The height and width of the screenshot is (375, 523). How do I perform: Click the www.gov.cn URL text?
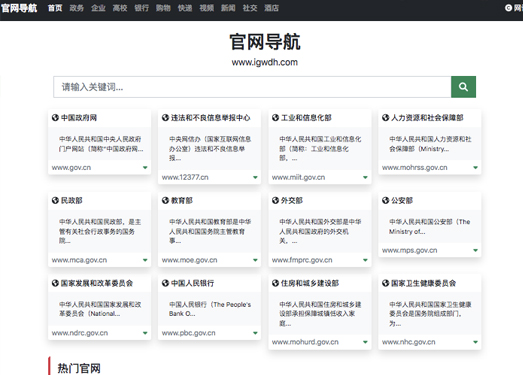point(71,167)
